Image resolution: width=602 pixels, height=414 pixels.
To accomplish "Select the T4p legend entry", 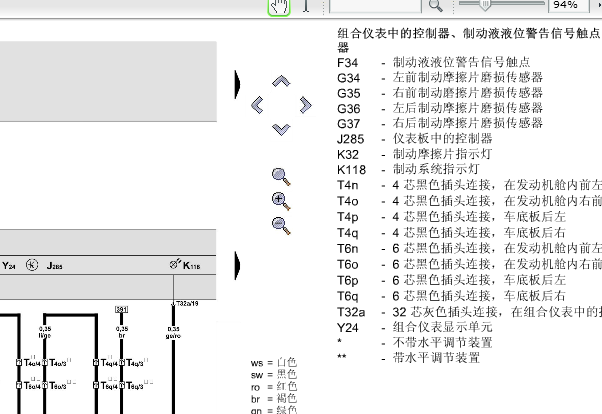I will coord(452,217).
